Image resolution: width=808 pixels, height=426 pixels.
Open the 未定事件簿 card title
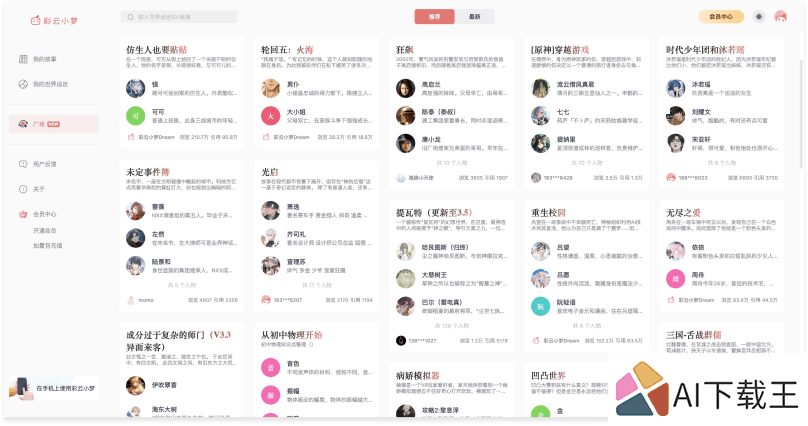coord(147,172)
